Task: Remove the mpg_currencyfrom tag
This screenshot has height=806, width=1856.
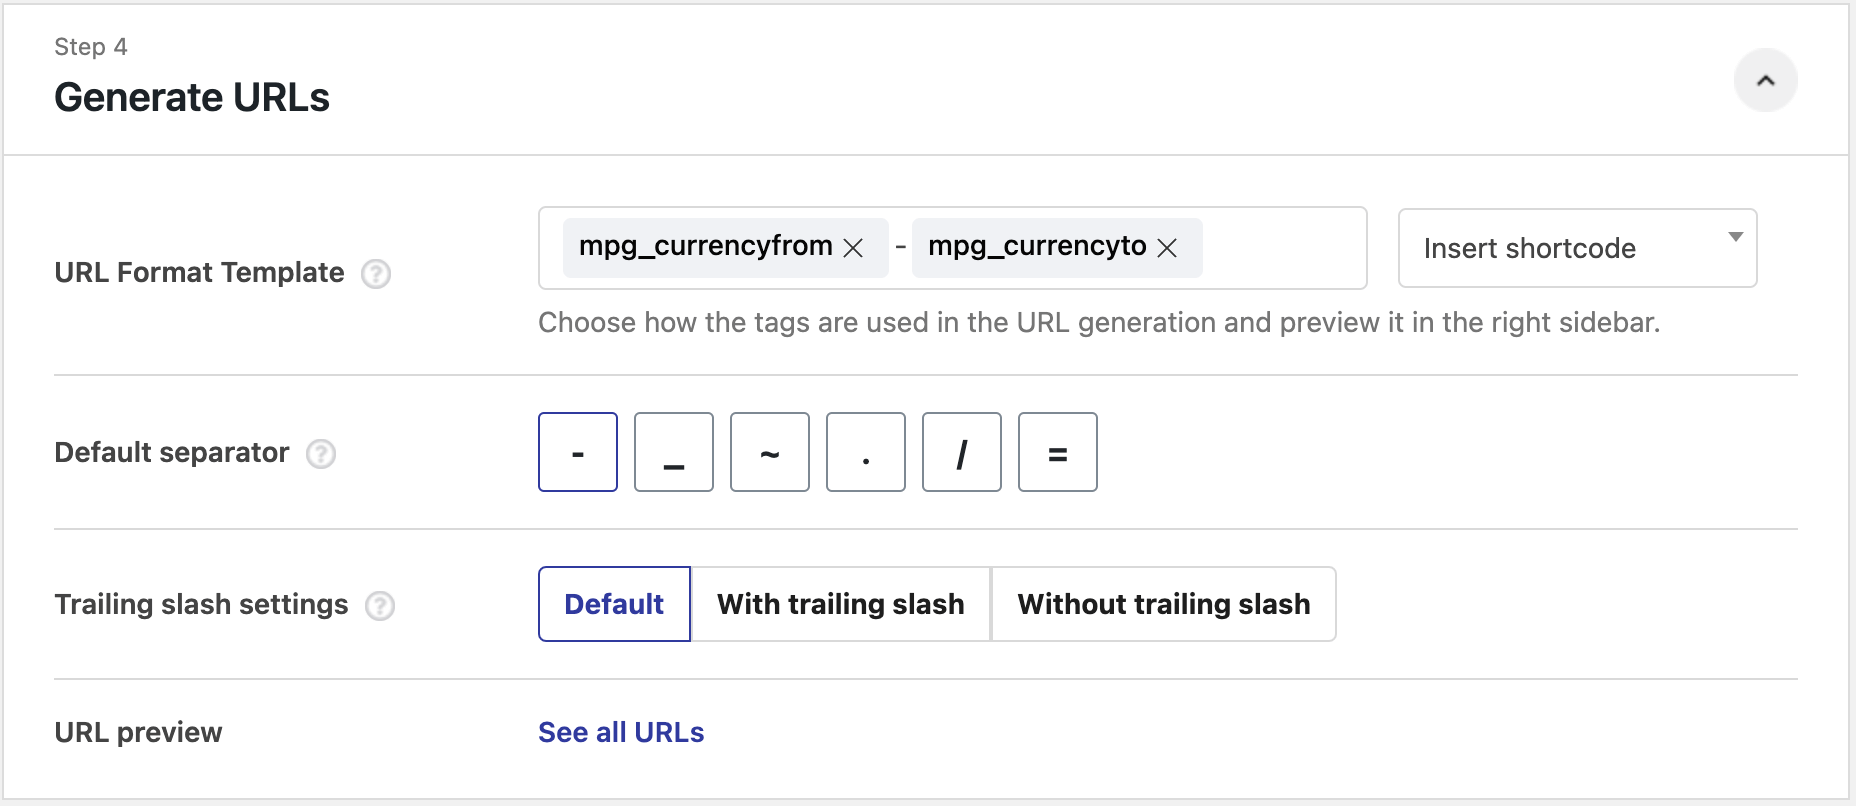Action: (x=853, y=248)
